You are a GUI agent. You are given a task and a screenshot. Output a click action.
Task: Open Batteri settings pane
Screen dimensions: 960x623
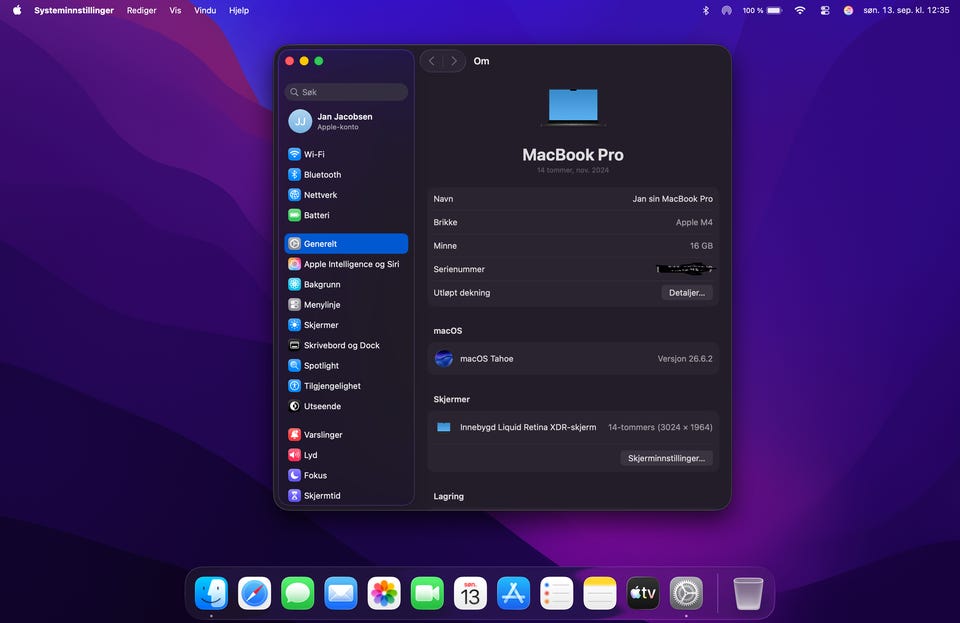pyautogui.click(x=346, y=215)
